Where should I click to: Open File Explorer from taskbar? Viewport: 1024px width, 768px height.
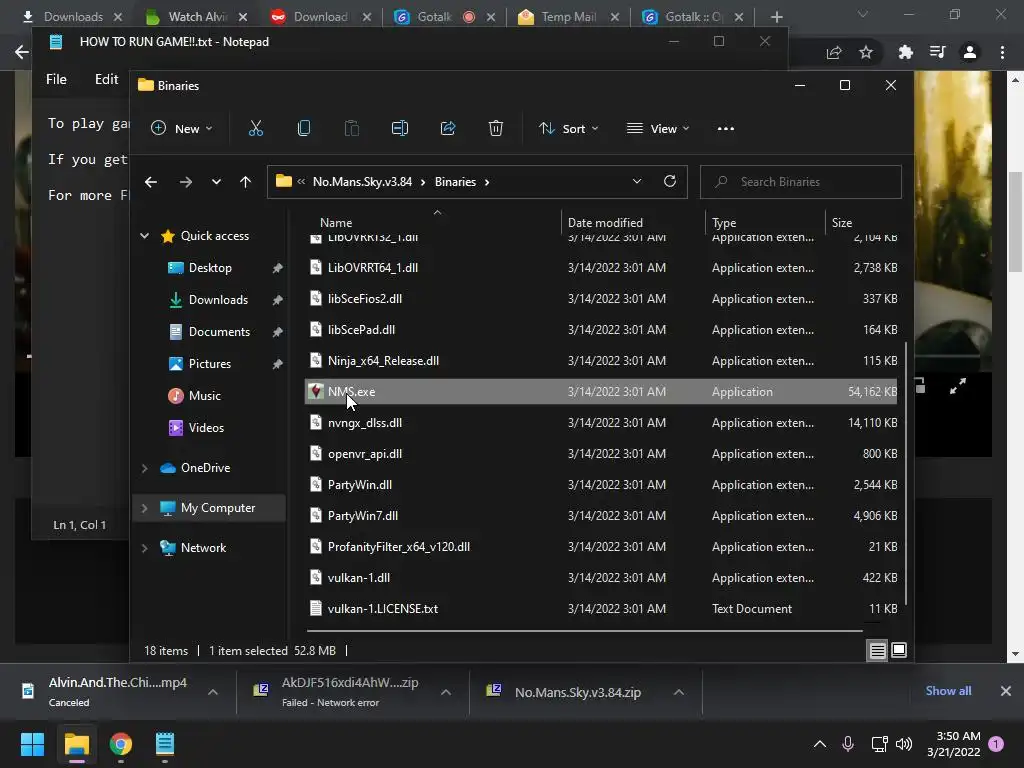pyautogui.click(x=76, y=744)
